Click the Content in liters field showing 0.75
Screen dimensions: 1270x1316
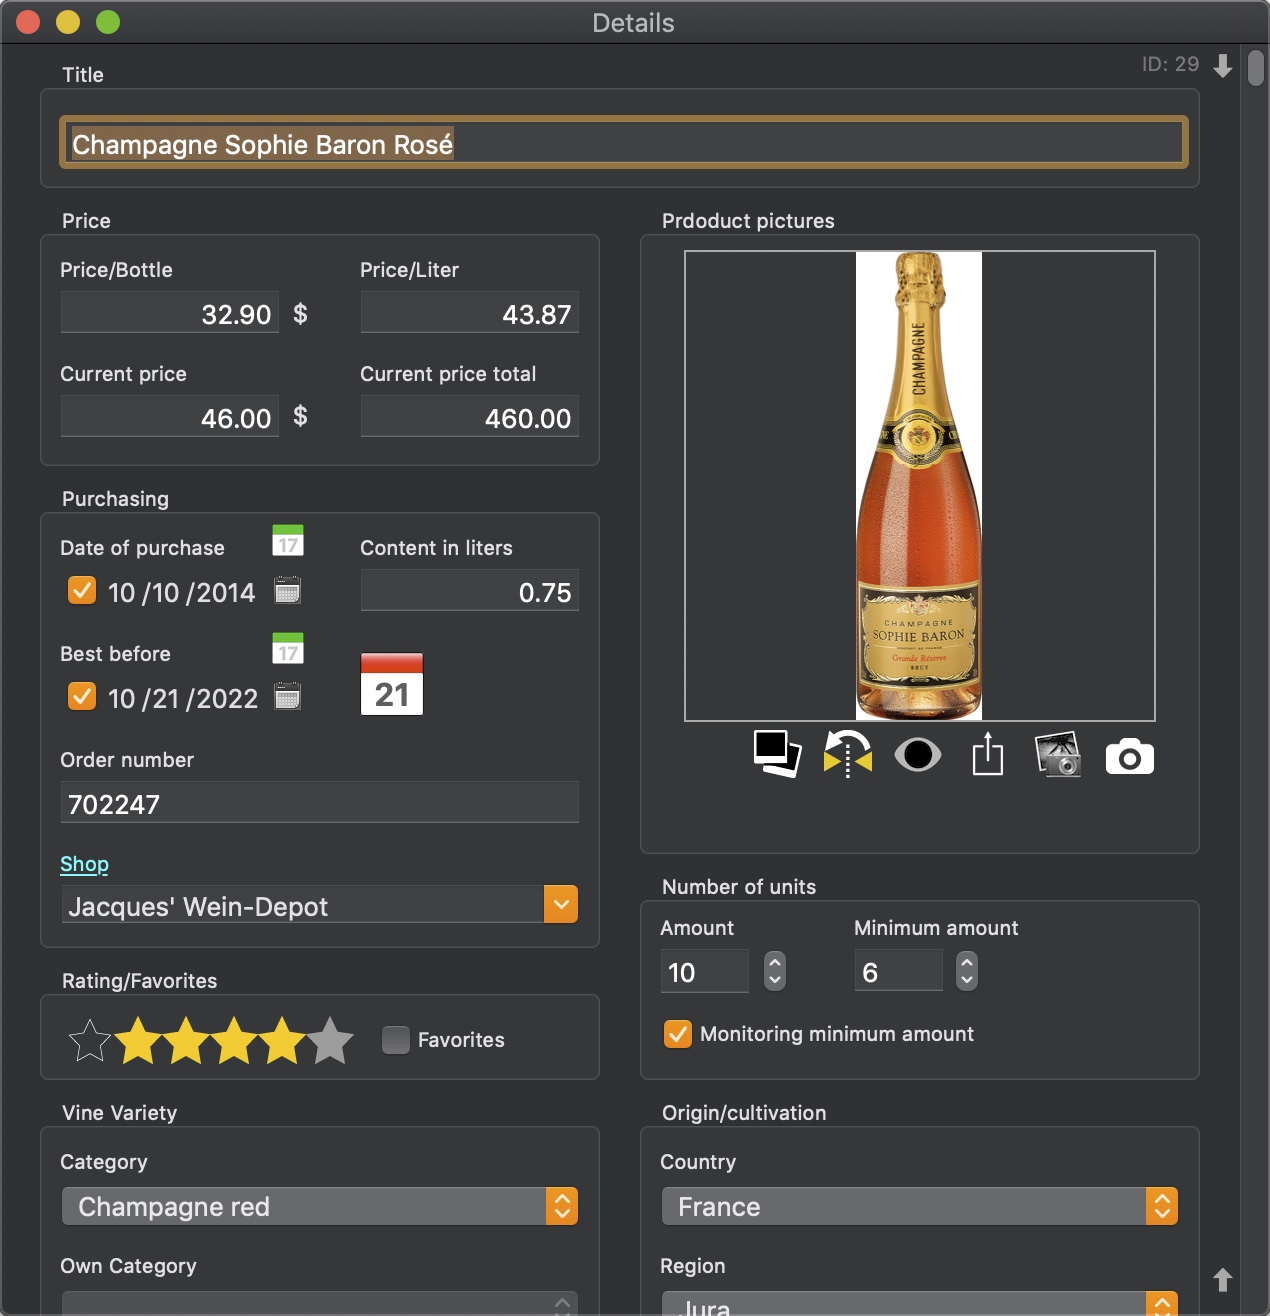(x=470, y=591)
